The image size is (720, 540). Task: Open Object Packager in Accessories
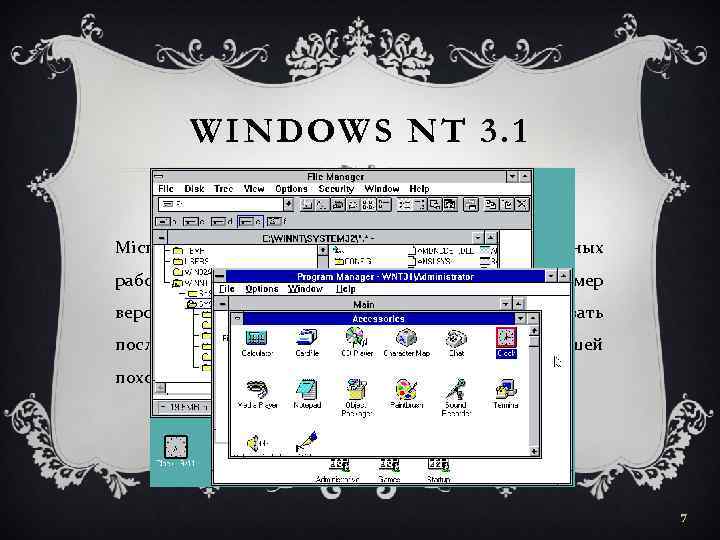357,398
